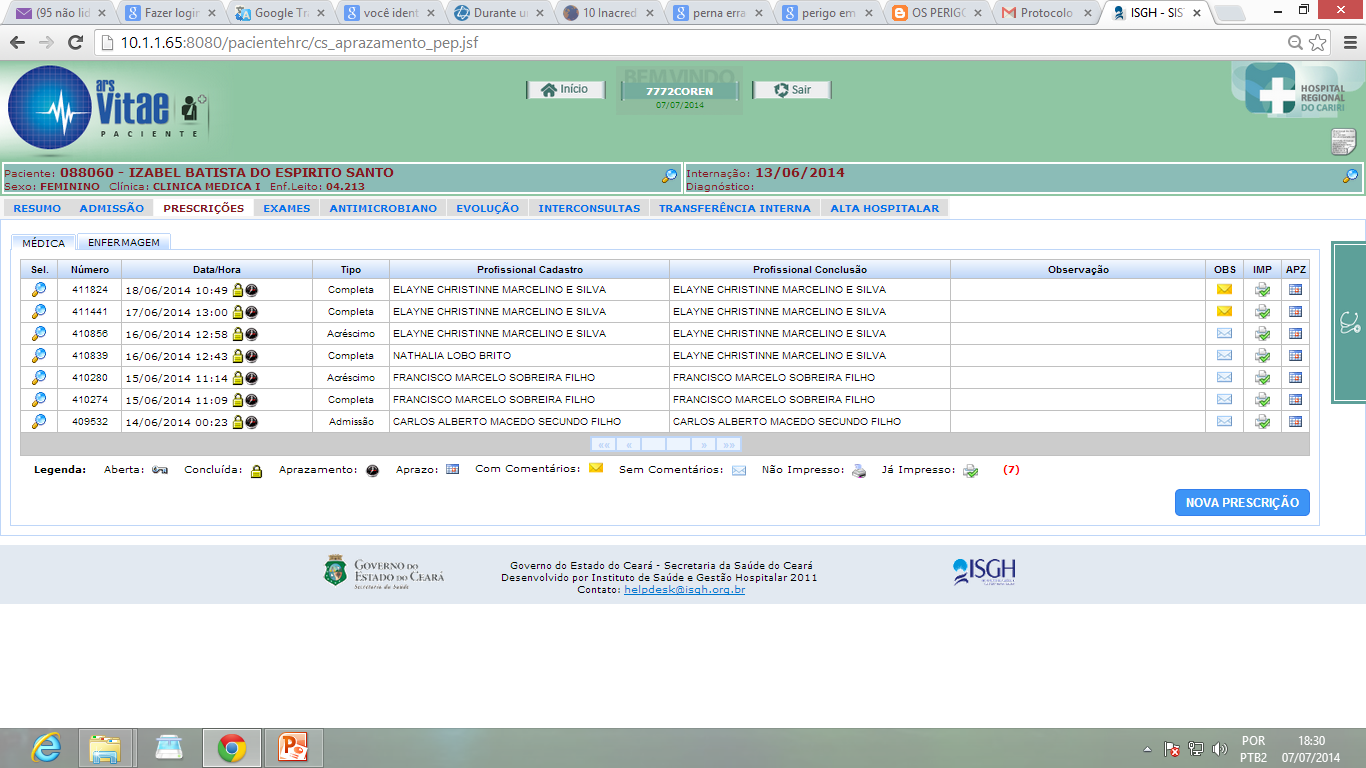The image size is (1366, 768).
Task: Bookmark page with star icon
Action: [x=1318, y=43]
